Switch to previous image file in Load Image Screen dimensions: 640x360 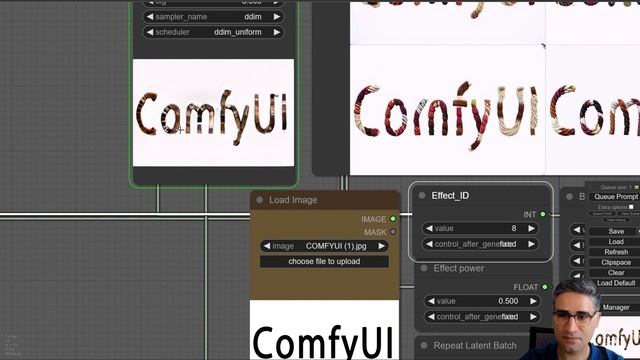coord(267,246)
